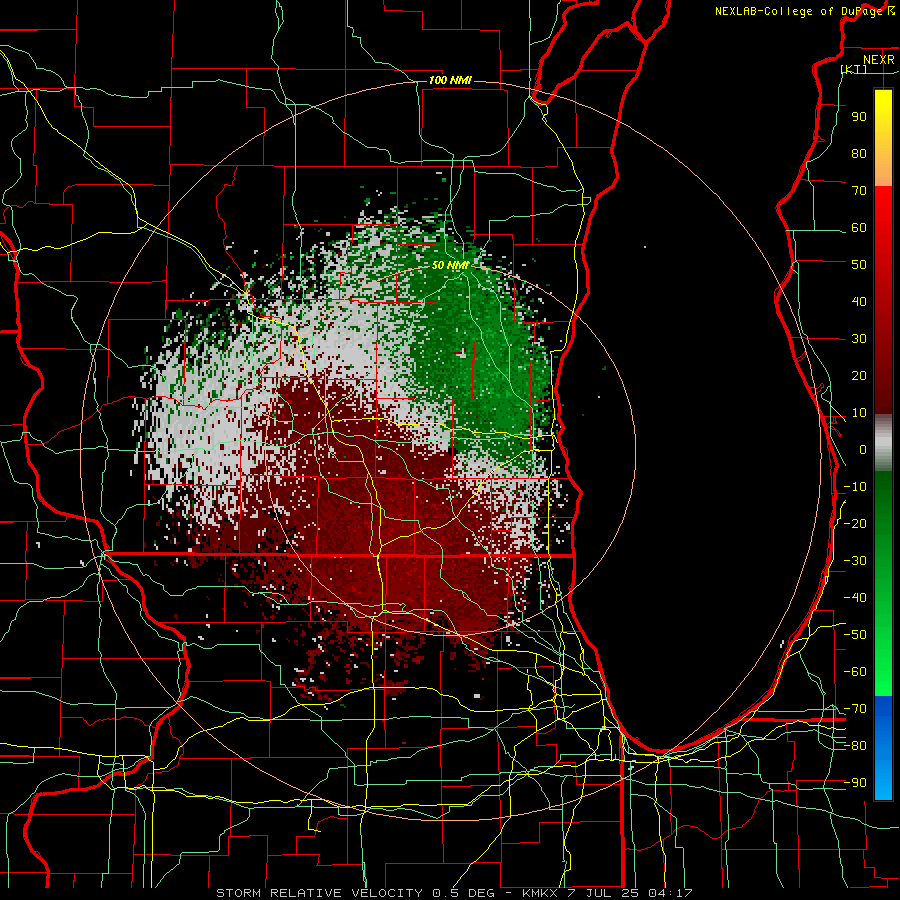Click the positive 50 scale value
This screenshot has height=900, width=900.
click(x=859, y=265)
